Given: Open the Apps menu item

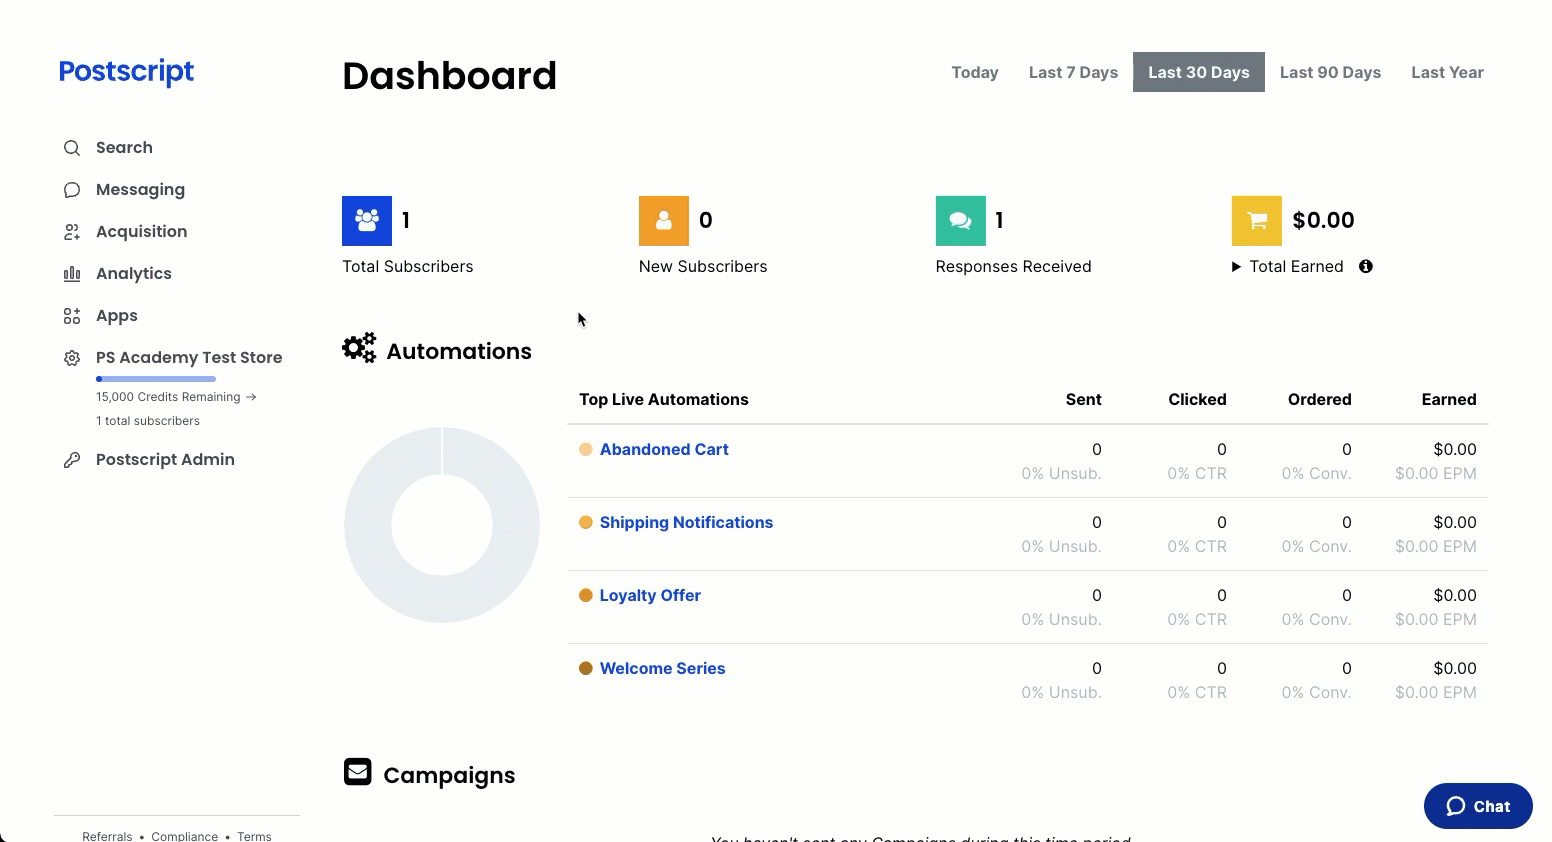Looking at the screenshot, I should point(117,316).
